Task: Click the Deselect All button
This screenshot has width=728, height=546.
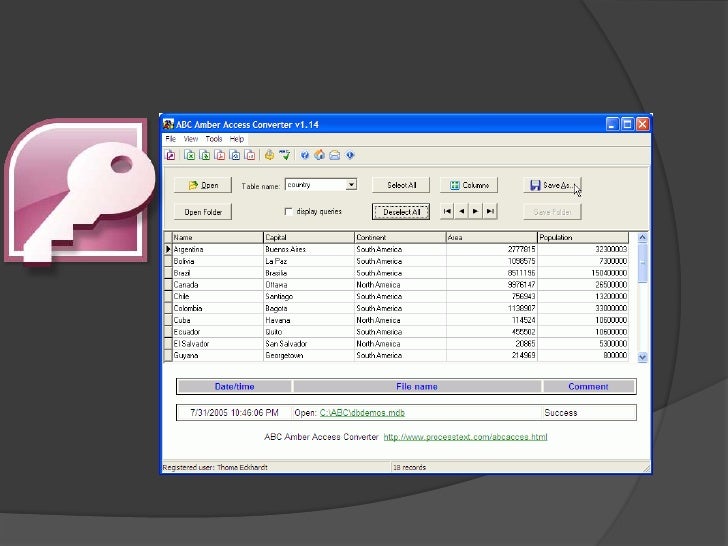Action: tap(401, 212)
